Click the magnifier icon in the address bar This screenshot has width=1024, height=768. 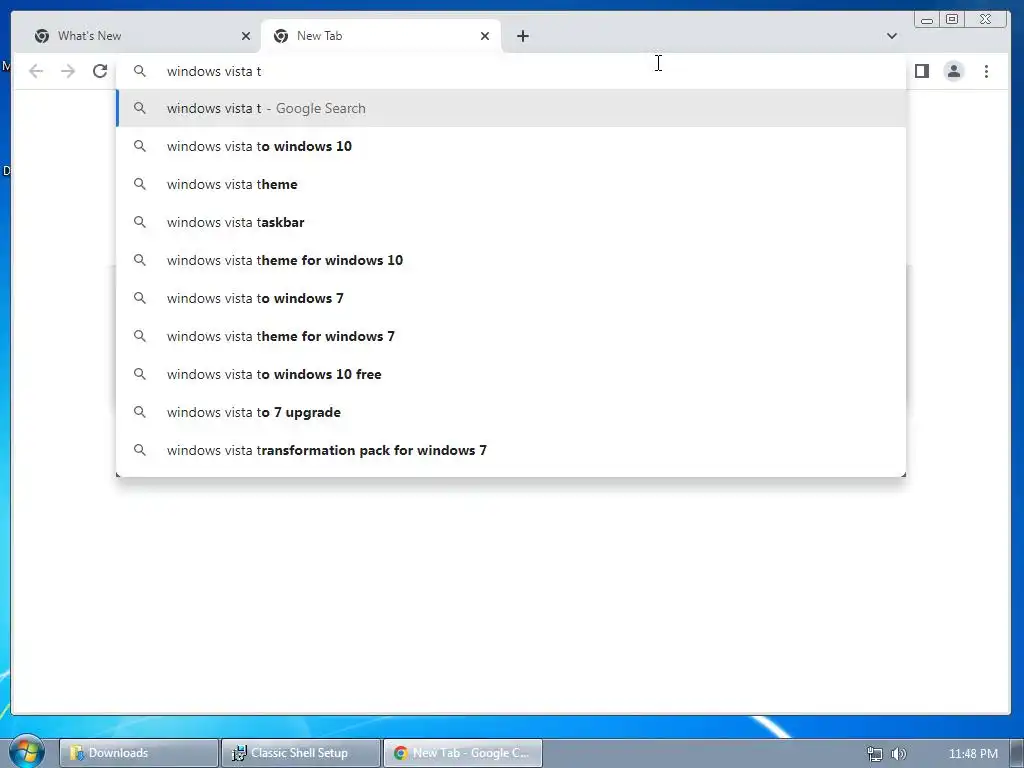pyautogui.click(x=140, y=71)
